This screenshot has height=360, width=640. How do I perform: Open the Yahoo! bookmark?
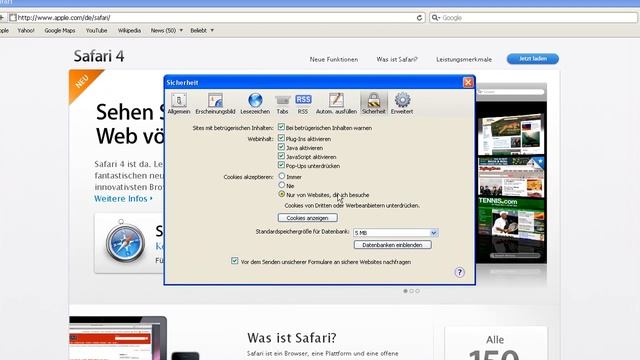click(26, 30)
